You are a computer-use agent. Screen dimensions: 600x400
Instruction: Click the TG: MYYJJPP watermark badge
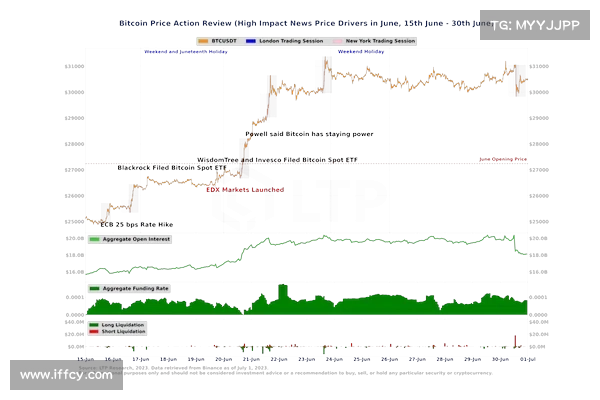(533, 22)
